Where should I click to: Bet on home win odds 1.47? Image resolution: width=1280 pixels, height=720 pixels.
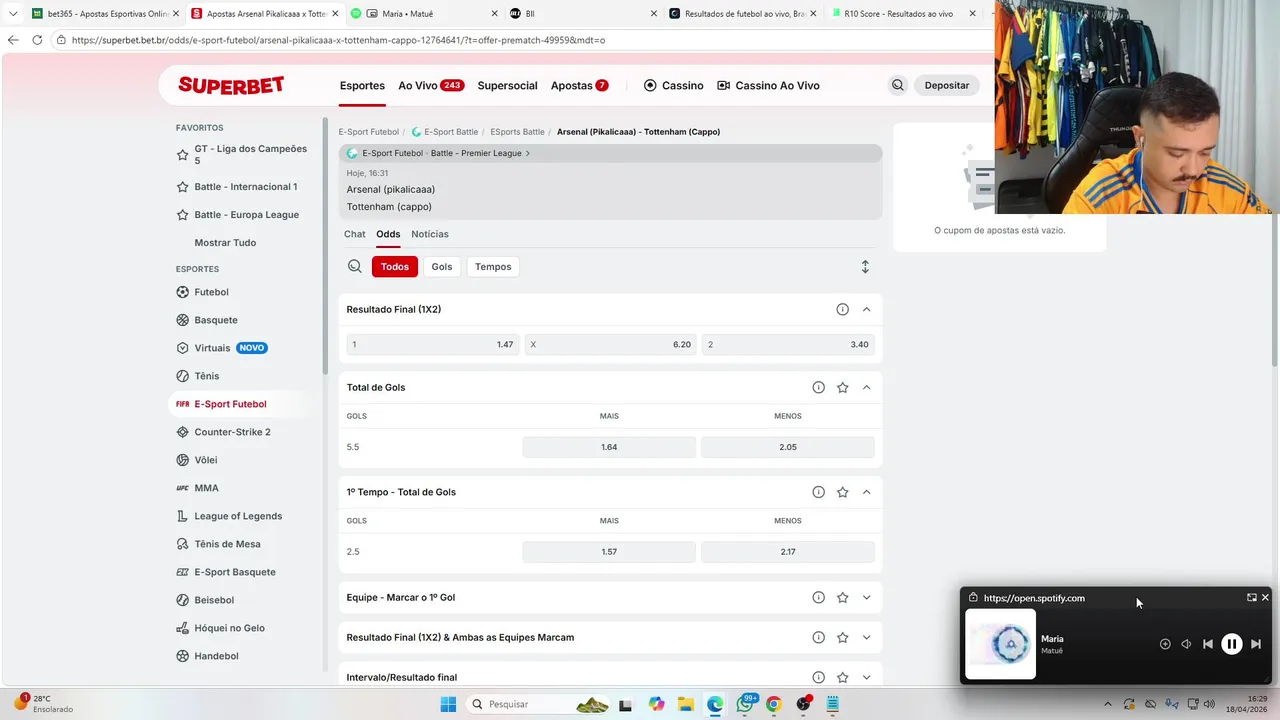[x=432, y=344]
